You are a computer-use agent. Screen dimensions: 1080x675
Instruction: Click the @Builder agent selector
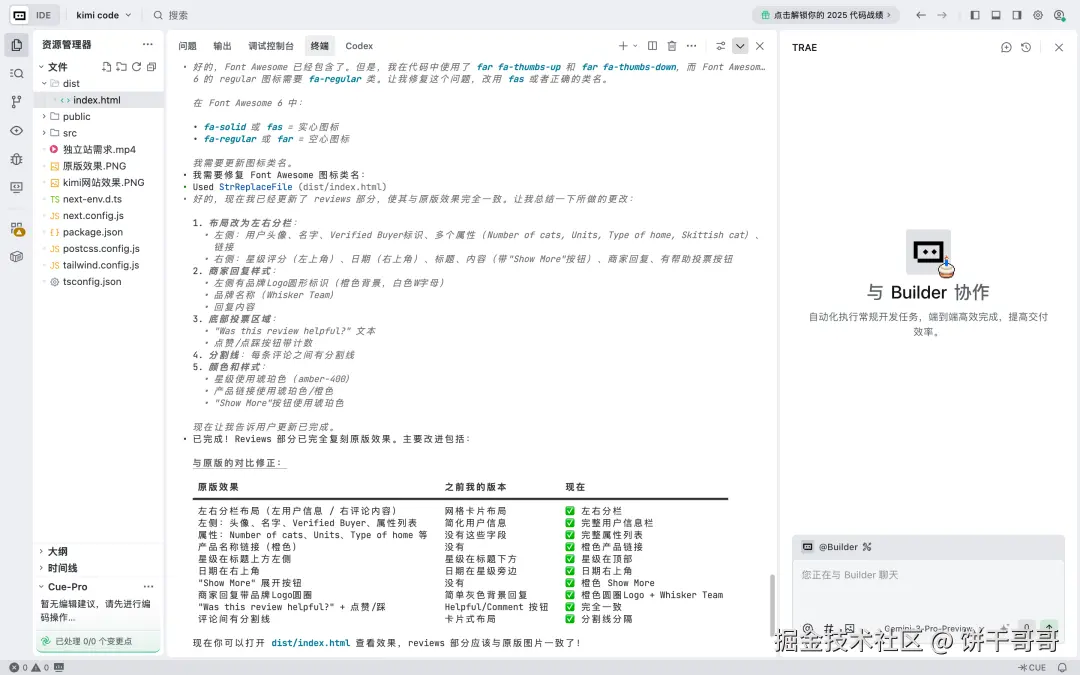tap(838, 547)
